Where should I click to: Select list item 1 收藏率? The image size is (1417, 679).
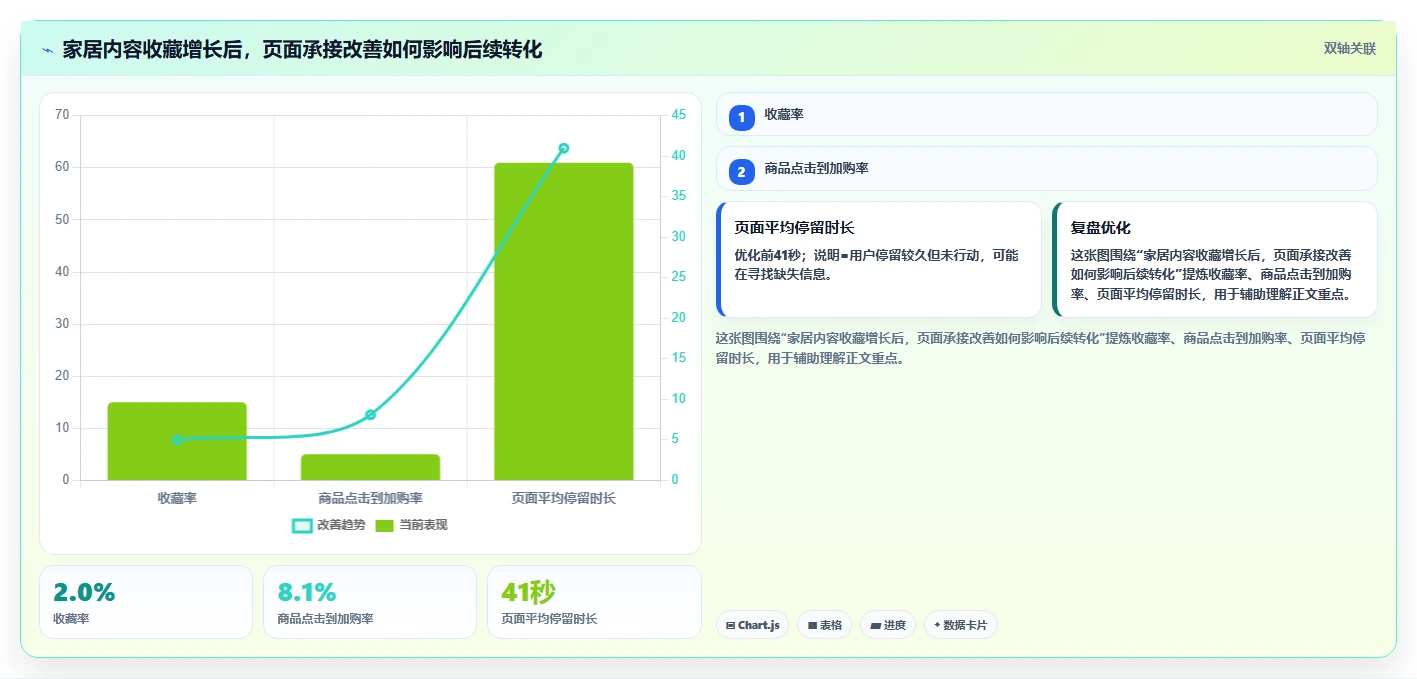pyautogui.click(x=1047, y=114)
